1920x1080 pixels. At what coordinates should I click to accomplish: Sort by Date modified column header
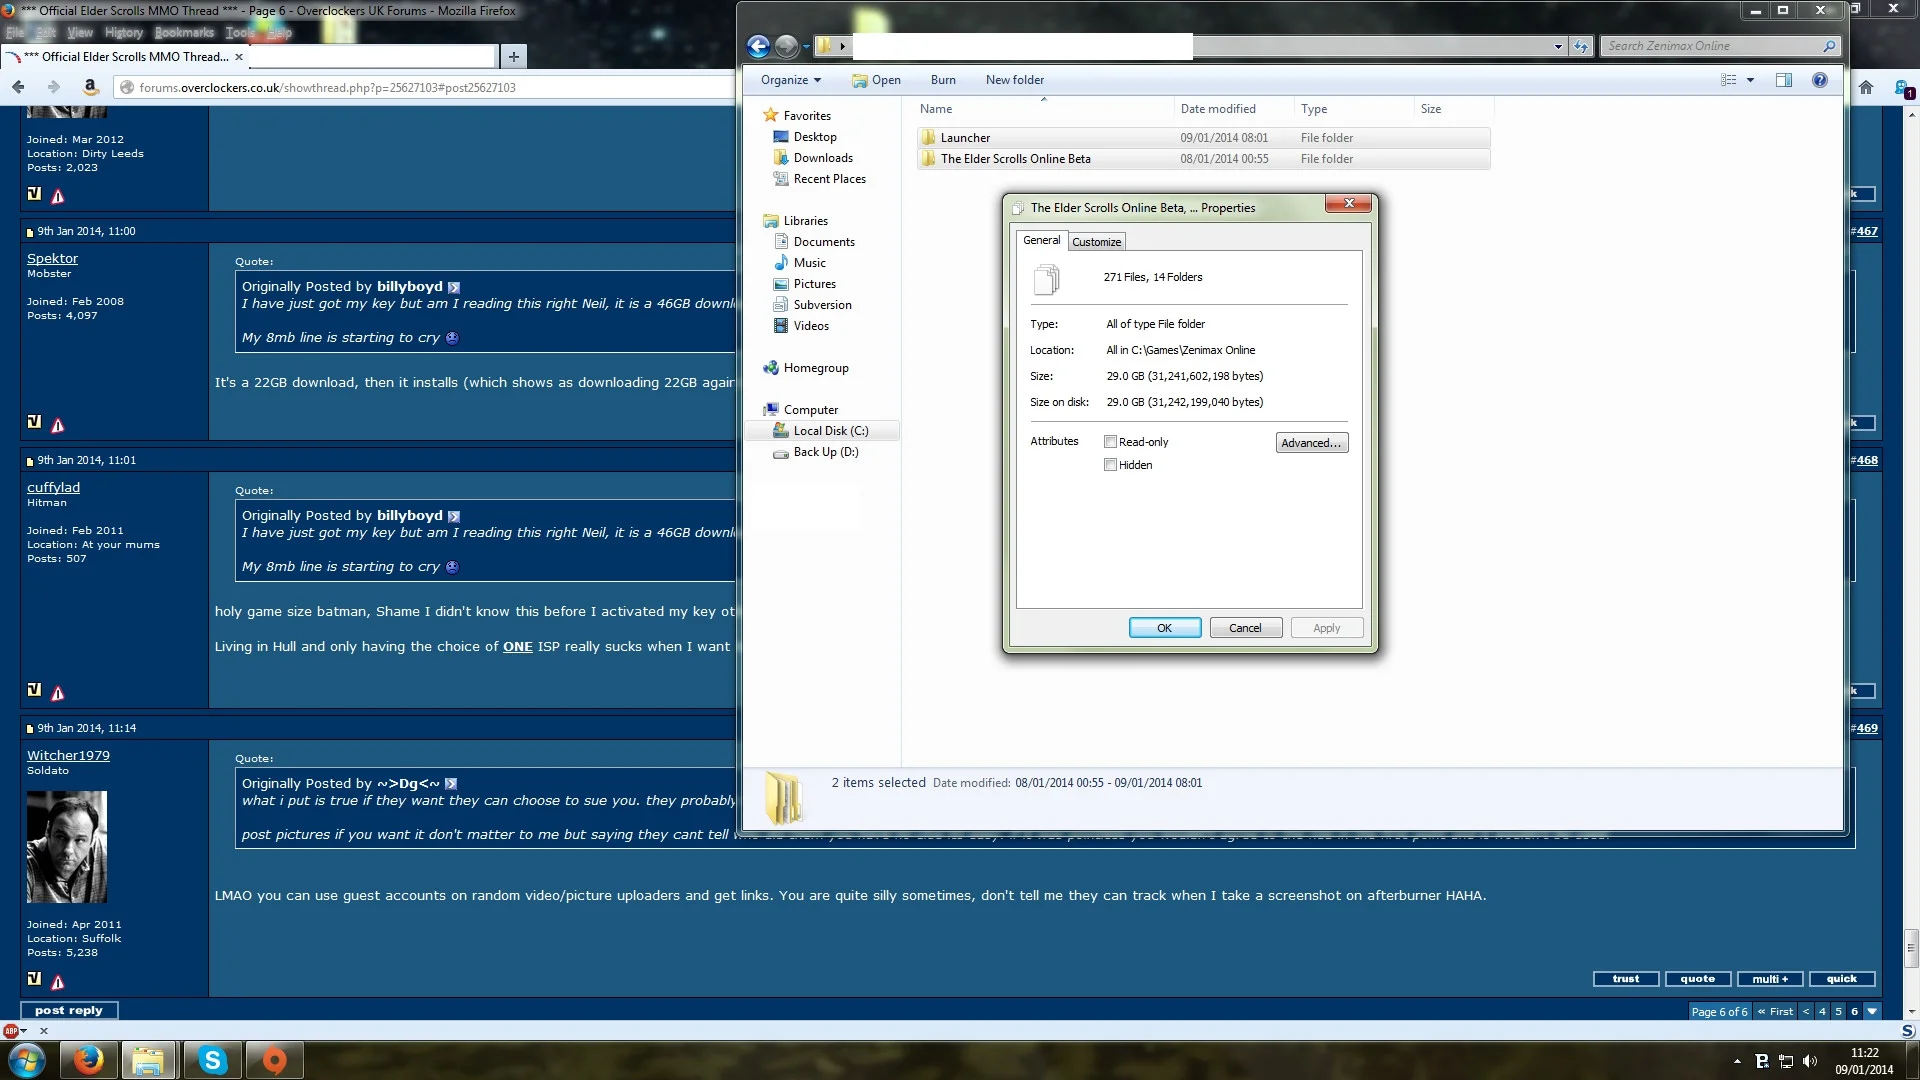(1218, 109)
